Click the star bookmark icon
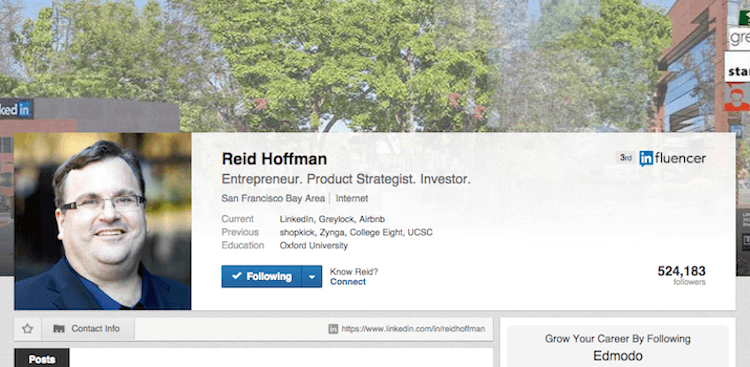The image size is (750, 367). point(27,329)
